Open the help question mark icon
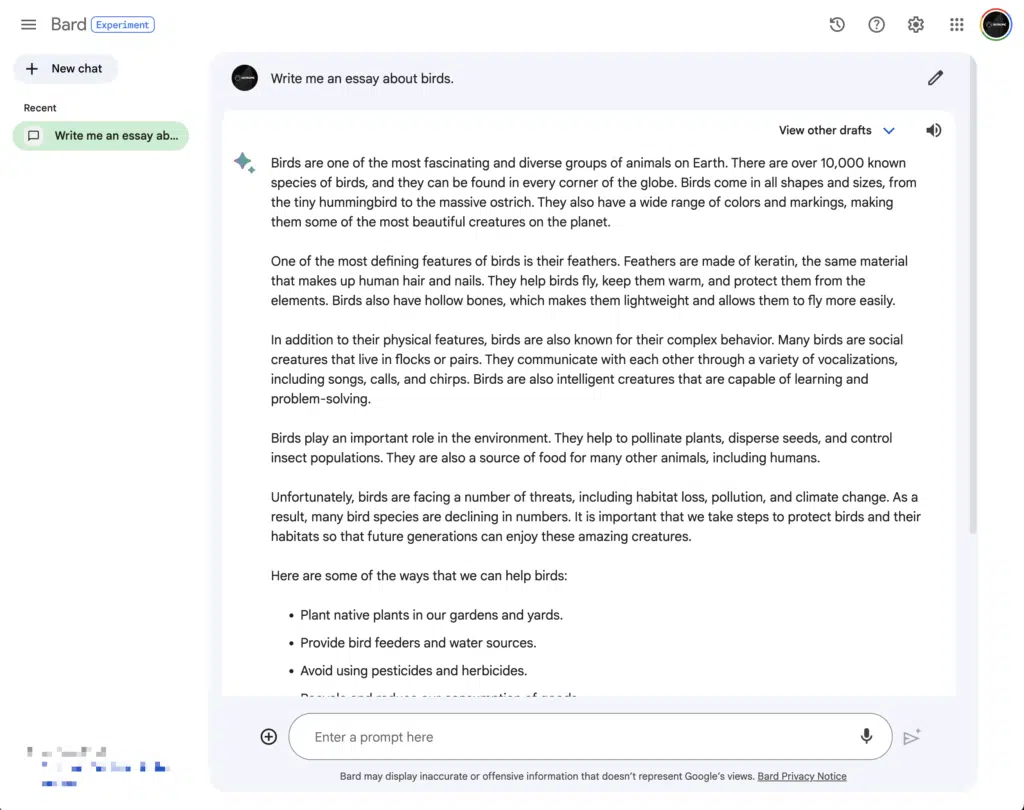This screenshot has height=810, width=1024. (876, 25)
